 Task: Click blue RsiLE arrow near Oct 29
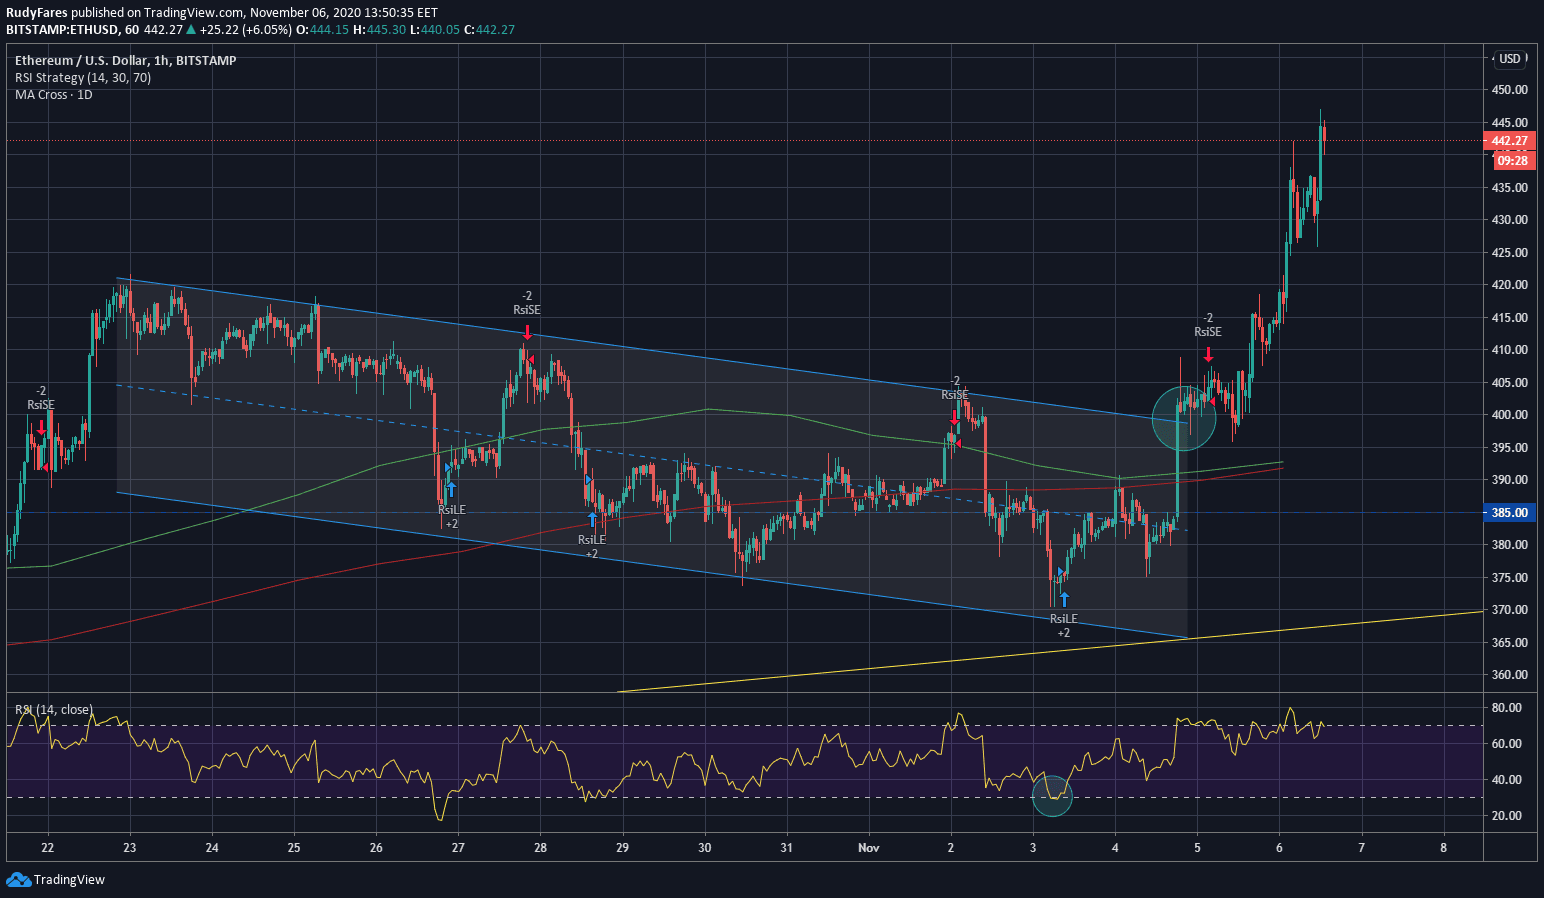click(x=592, y=519)
